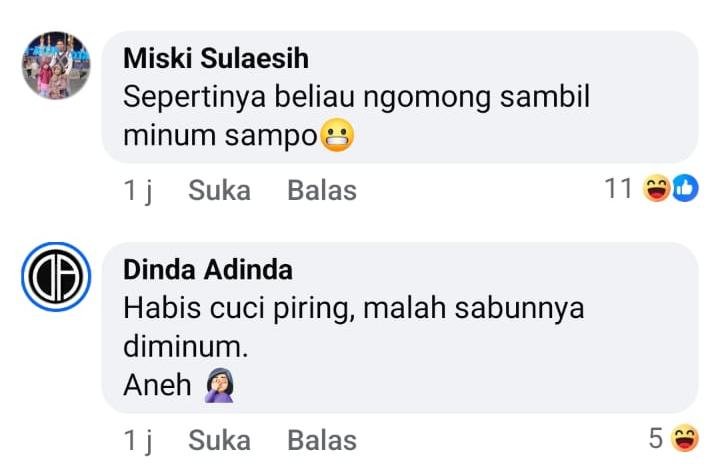Screen dimensions: 720x469
Task: Click the word "Aneh" in Dinda's comment
Action: point(157,385)
